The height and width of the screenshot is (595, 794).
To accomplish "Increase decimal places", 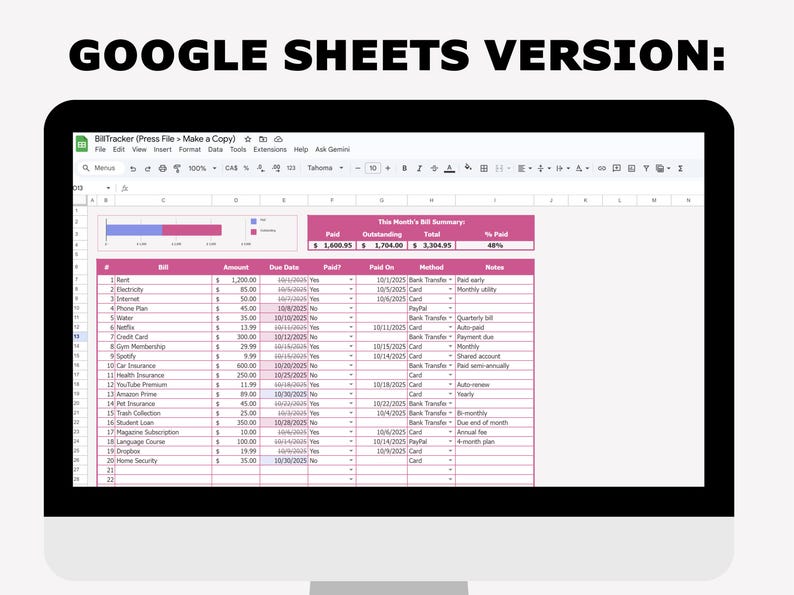I will pyautogui.click(x=276, y=168).
